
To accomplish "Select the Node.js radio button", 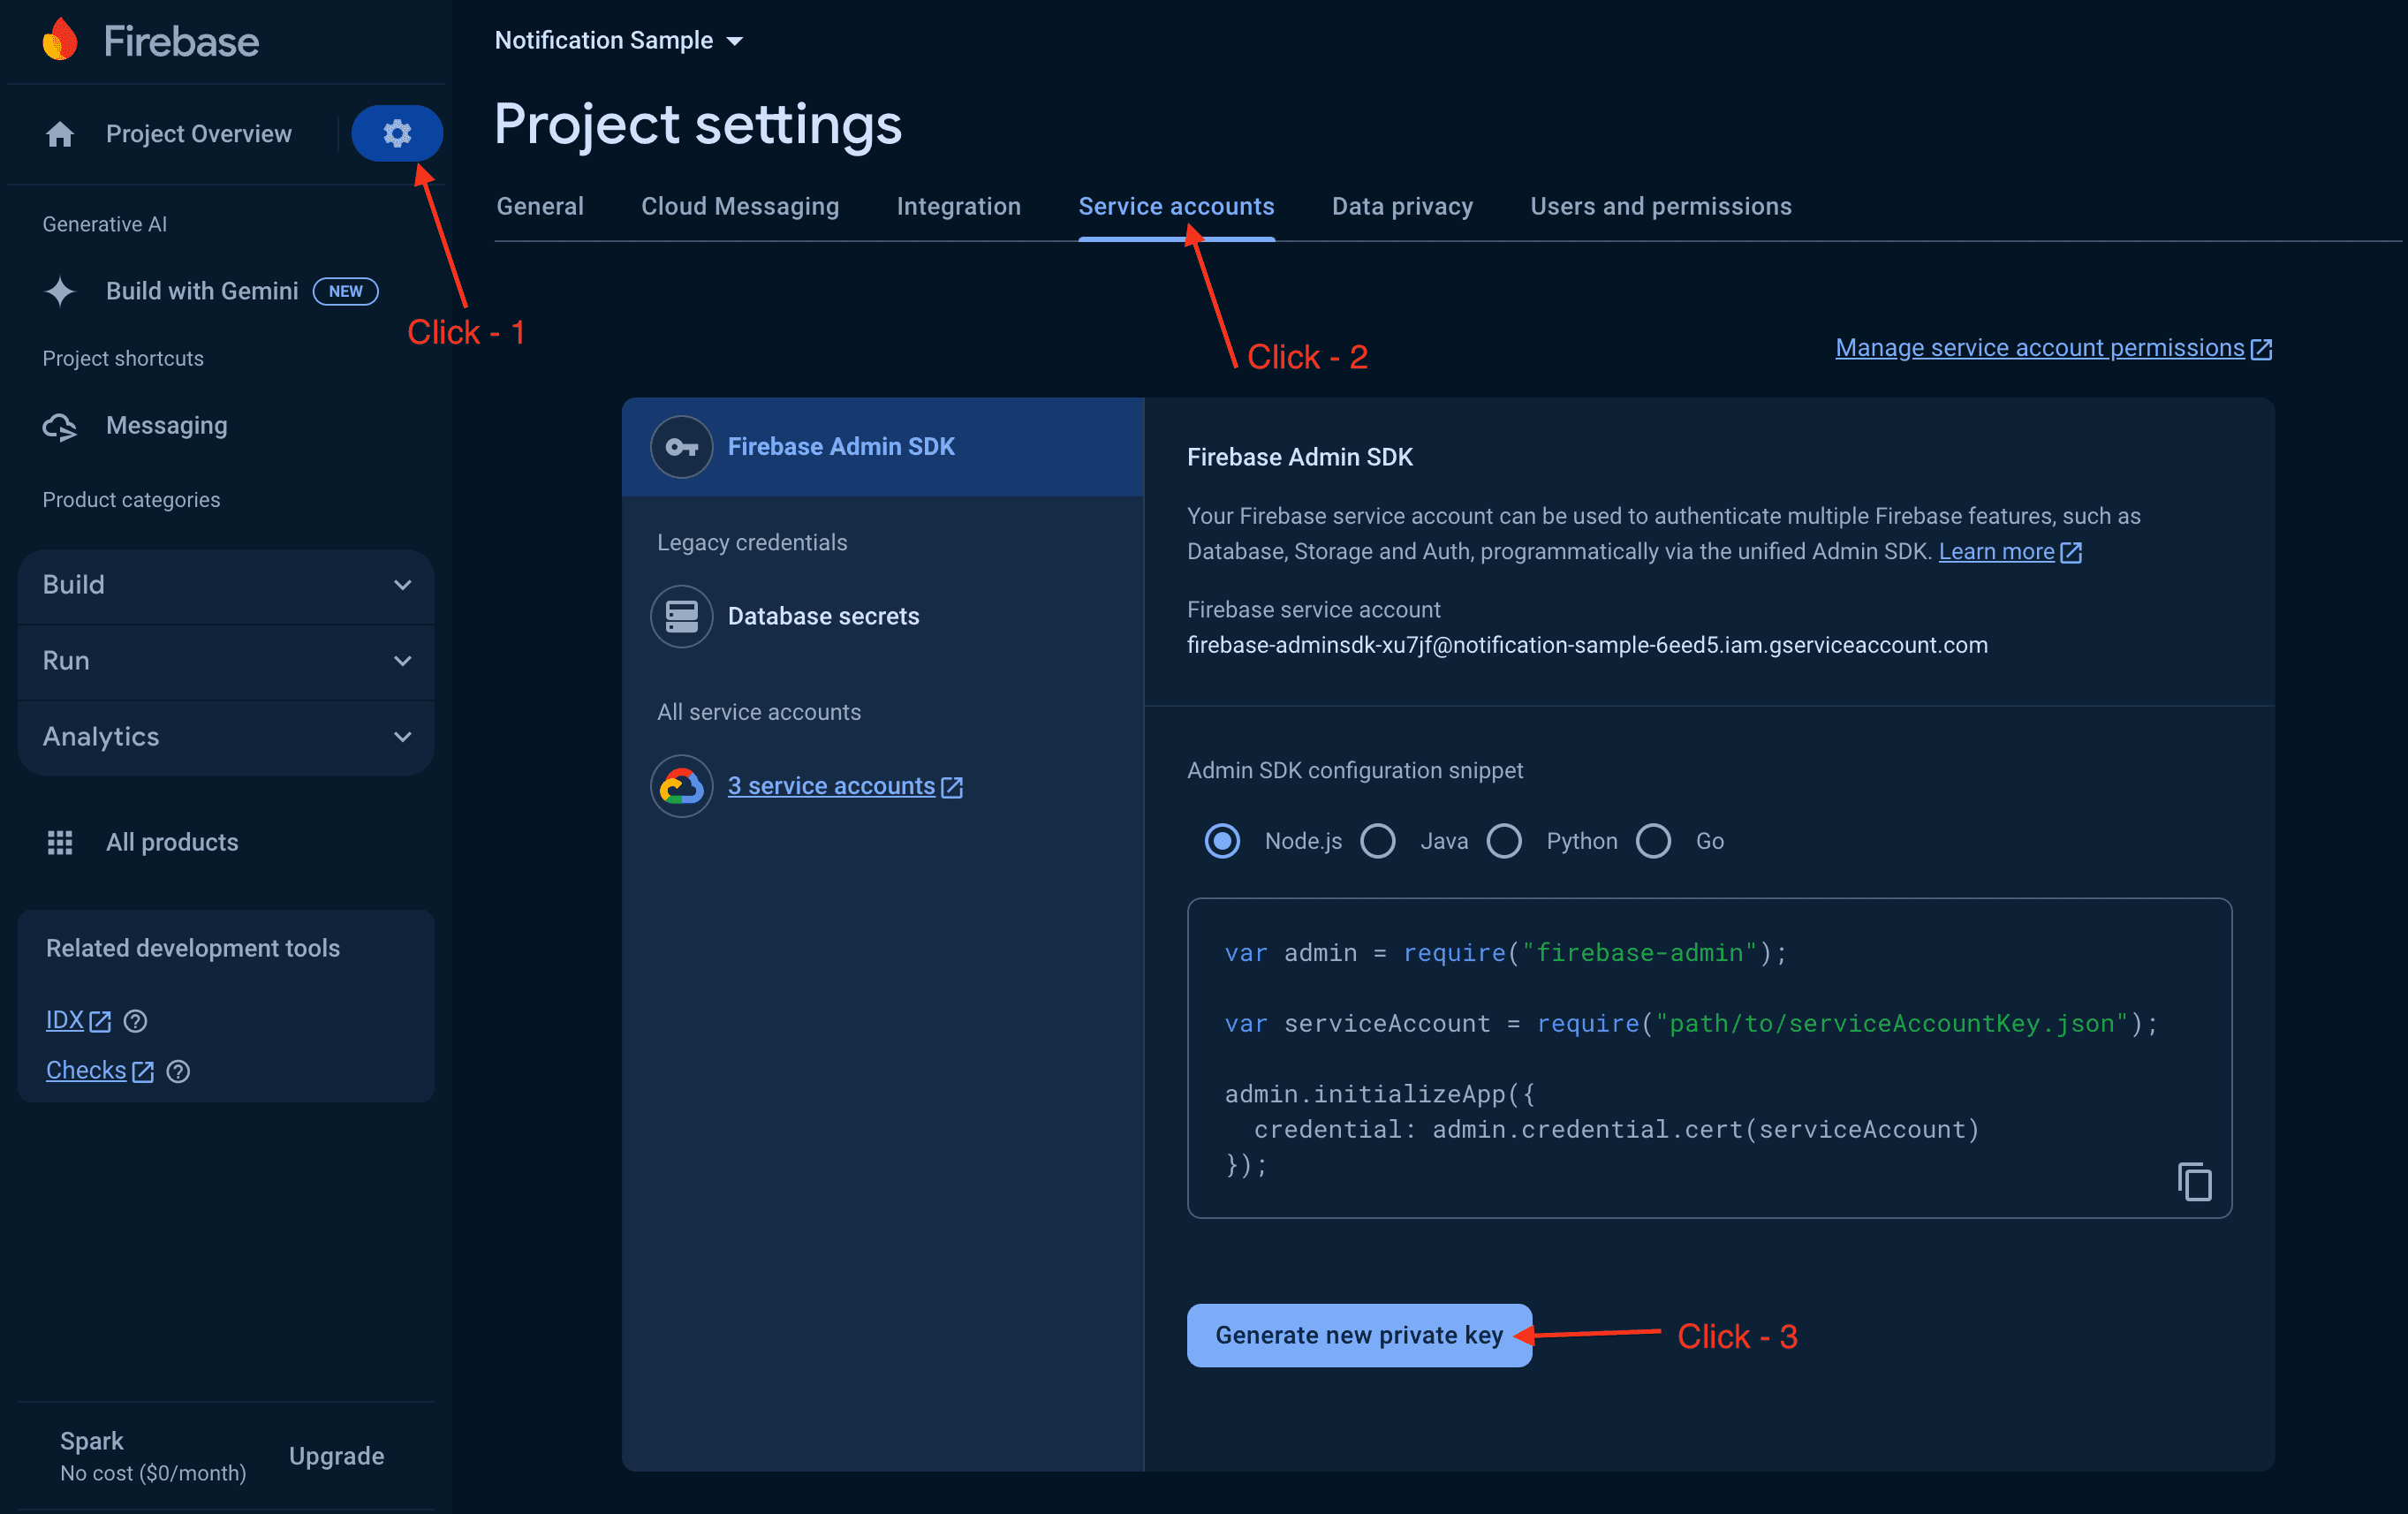I will click(x=1222, y=841).
